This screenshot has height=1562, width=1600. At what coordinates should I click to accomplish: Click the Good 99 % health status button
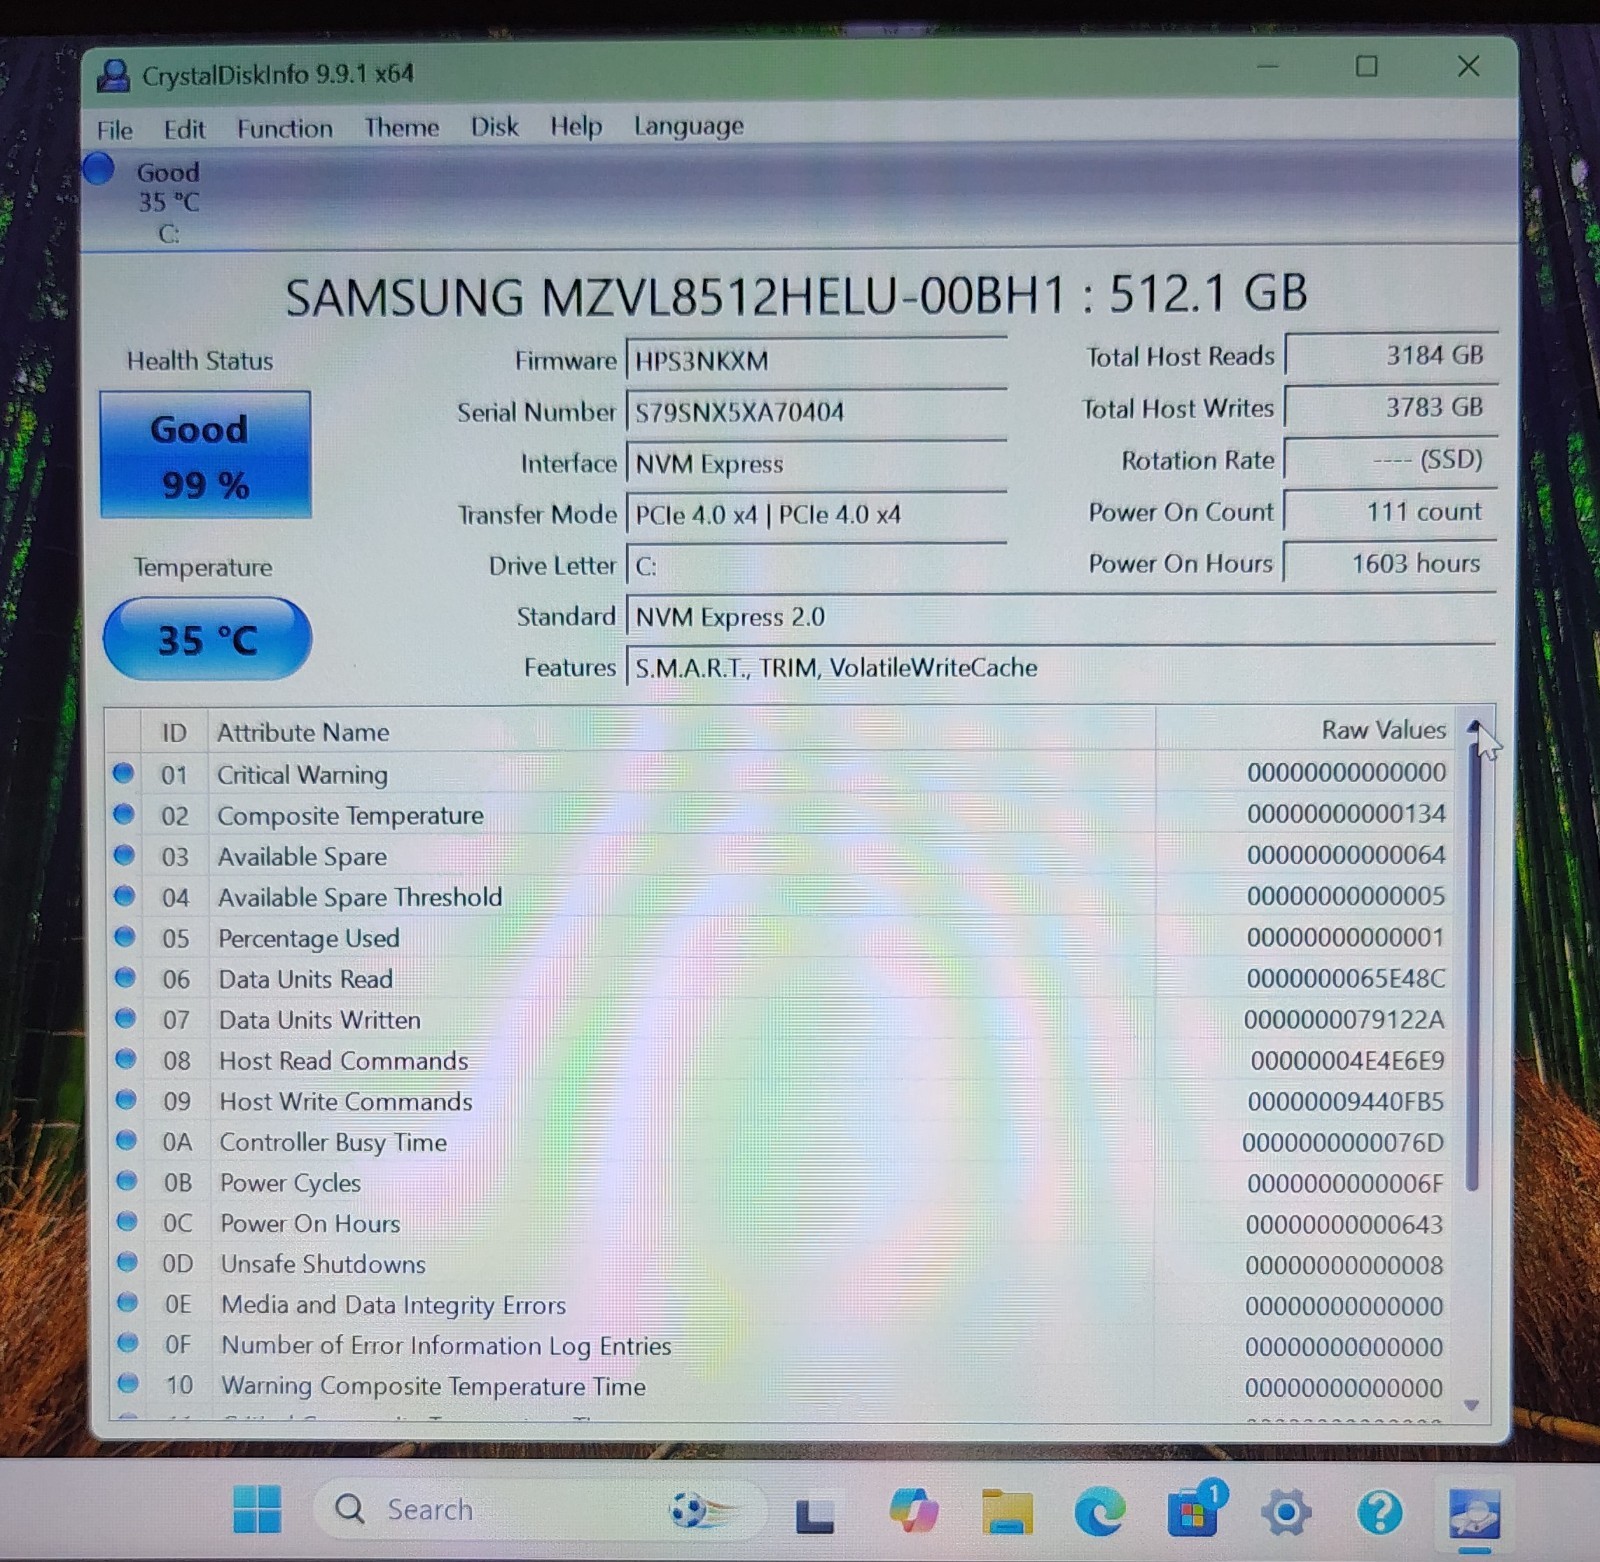(x=205, y=455)
